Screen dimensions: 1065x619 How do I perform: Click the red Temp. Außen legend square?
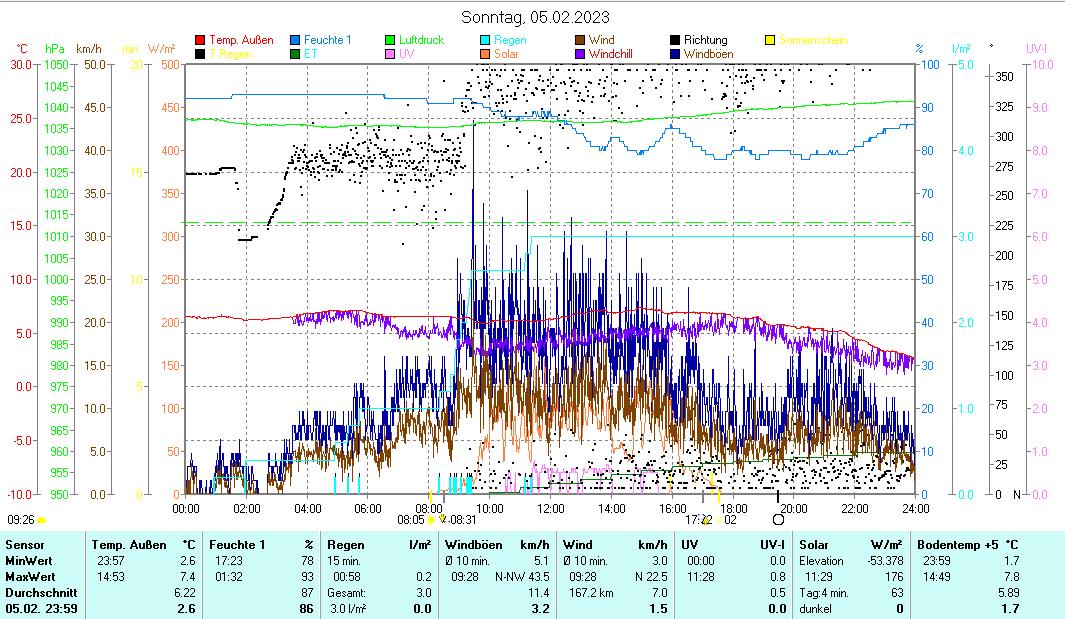coord(200,41)
